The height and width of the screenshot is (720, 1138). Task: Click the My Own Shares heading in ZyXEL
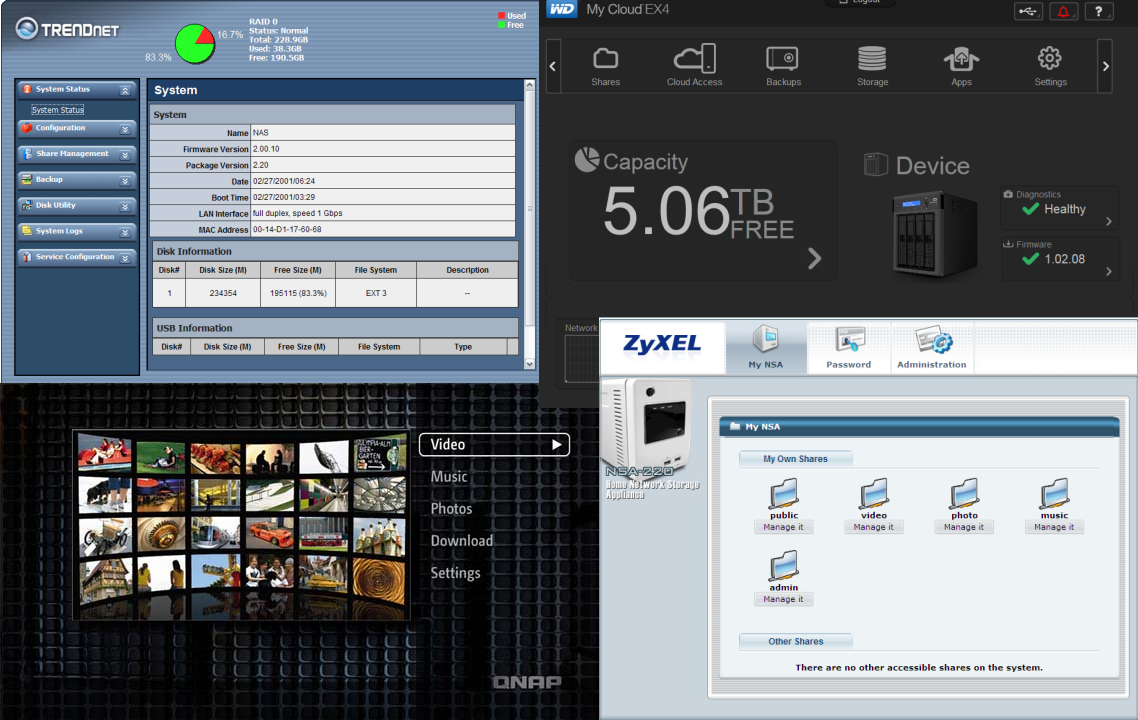pos(795,459)
